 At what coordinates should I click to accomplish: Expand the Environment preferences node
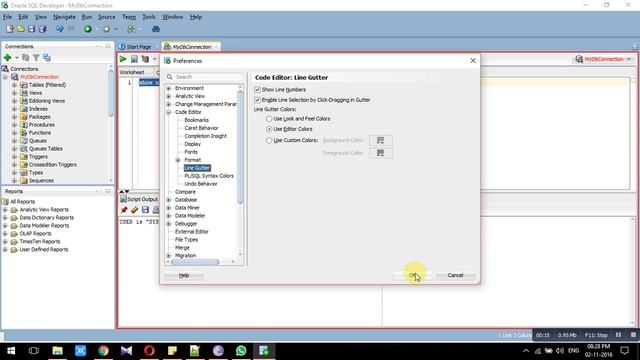pyautogui.click(x=169, y=88)
